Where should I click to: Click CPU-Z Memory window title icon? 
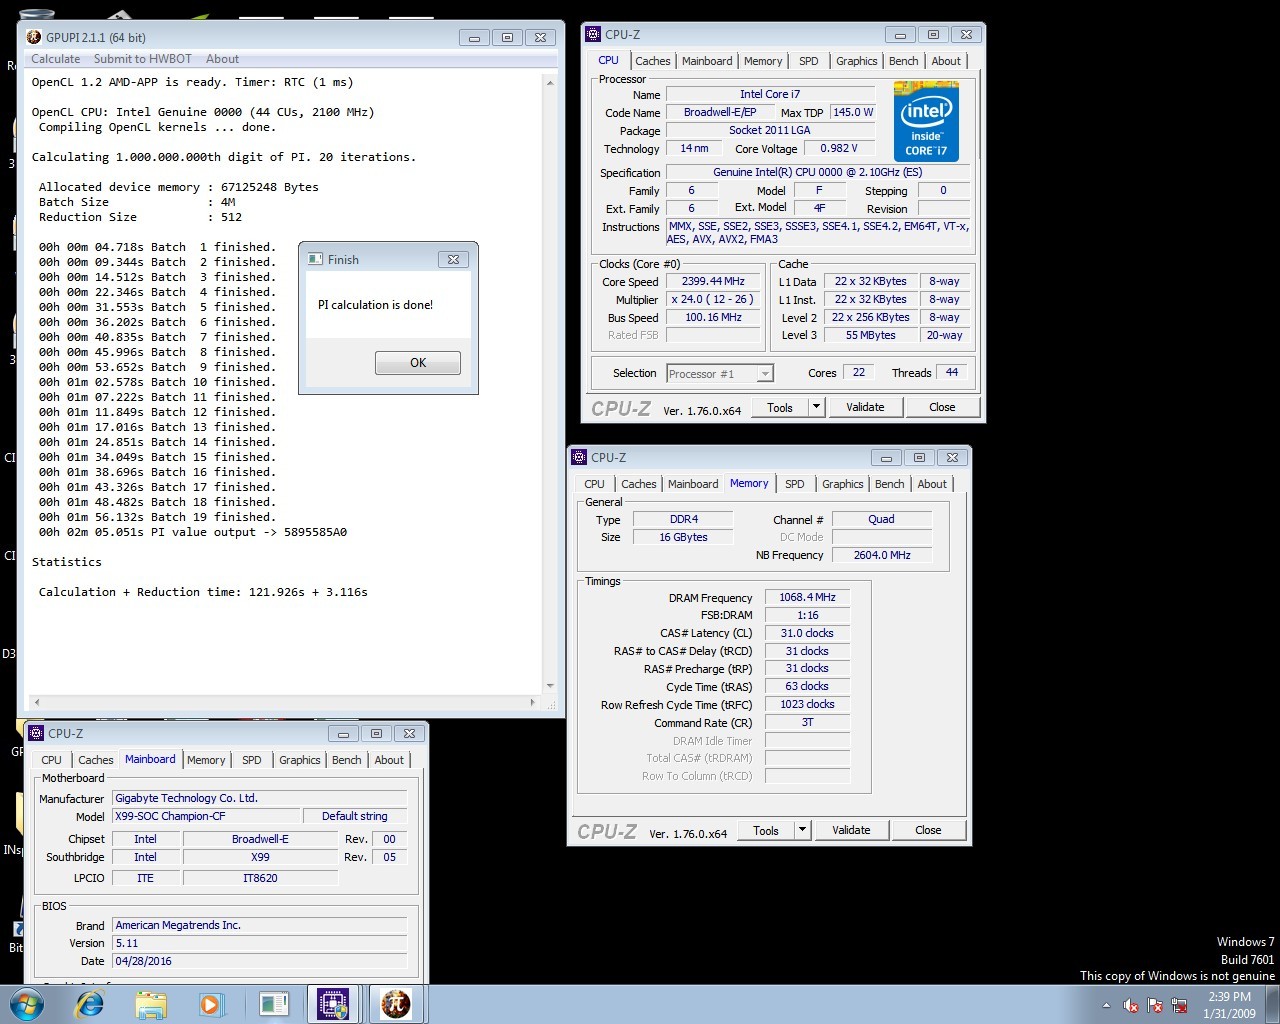(579, 457)
